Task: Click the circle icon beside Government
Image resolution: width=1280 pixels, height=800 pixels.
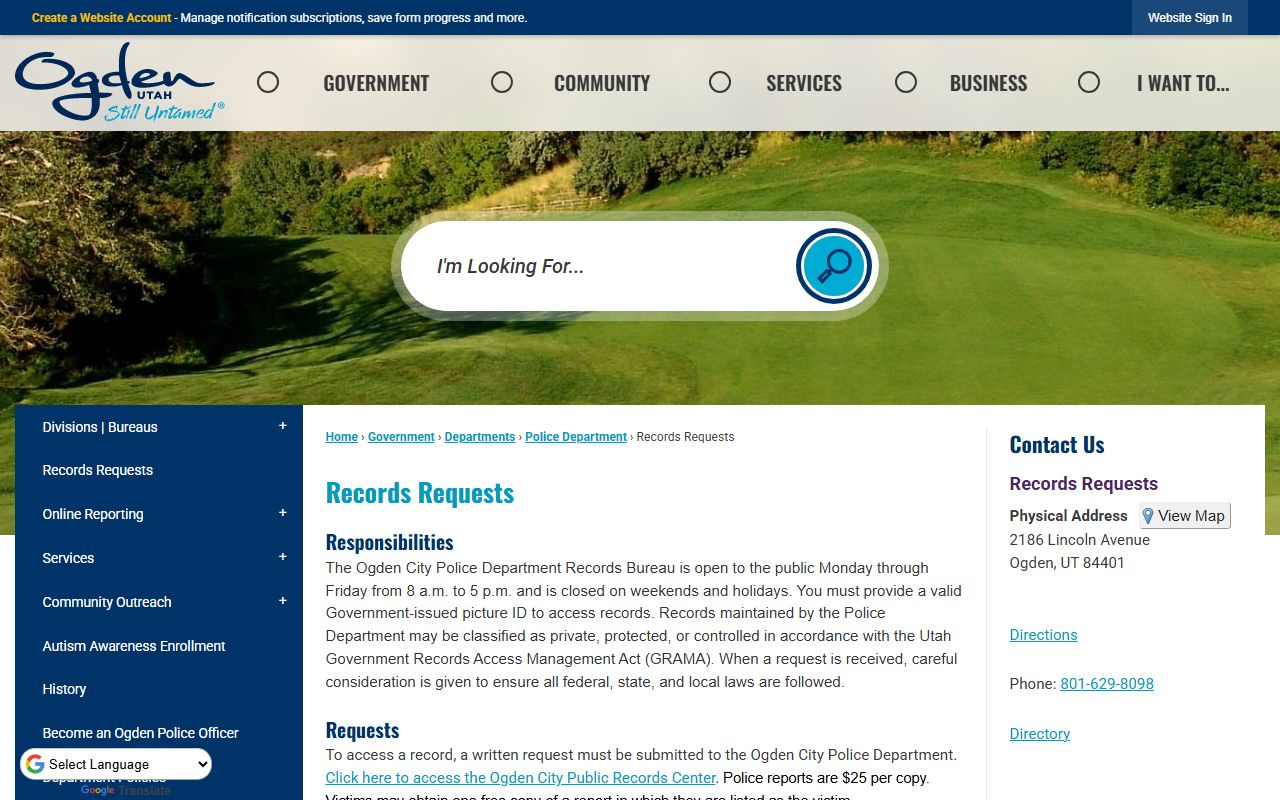Action: pos(268,82)
